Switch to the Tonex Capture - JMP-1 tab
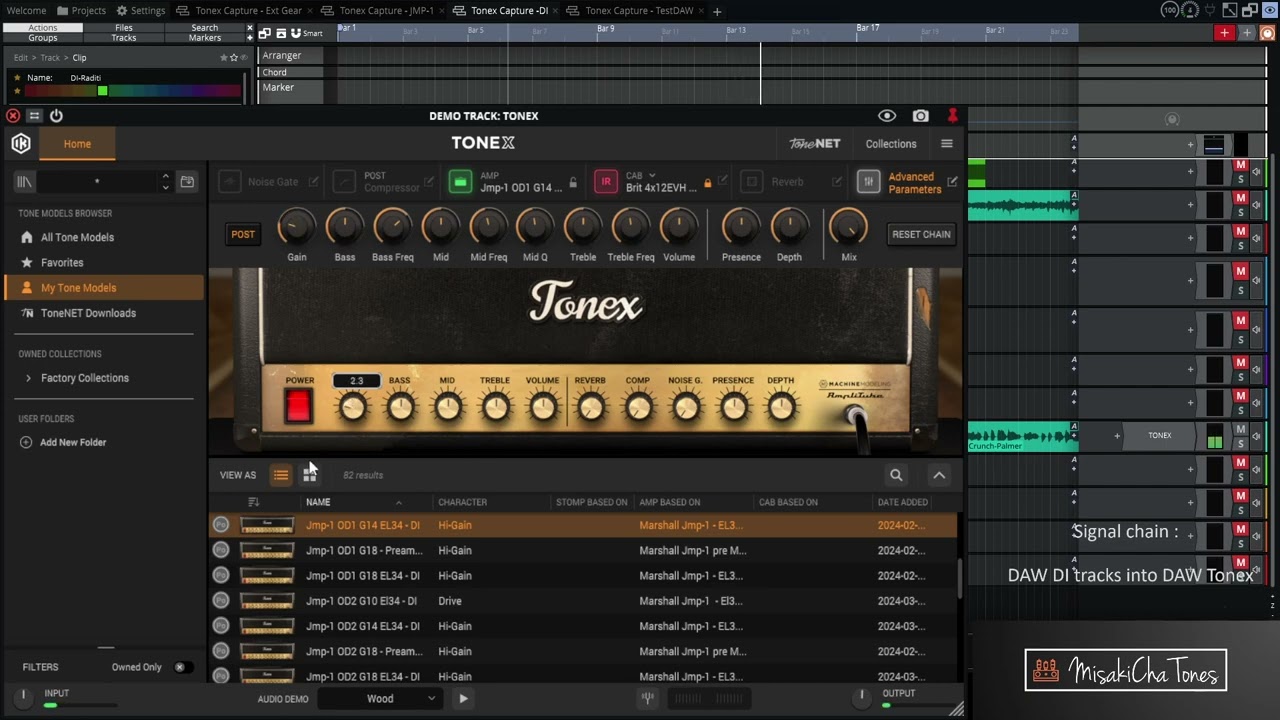The image size is (1280, 720). click(386, 11)
